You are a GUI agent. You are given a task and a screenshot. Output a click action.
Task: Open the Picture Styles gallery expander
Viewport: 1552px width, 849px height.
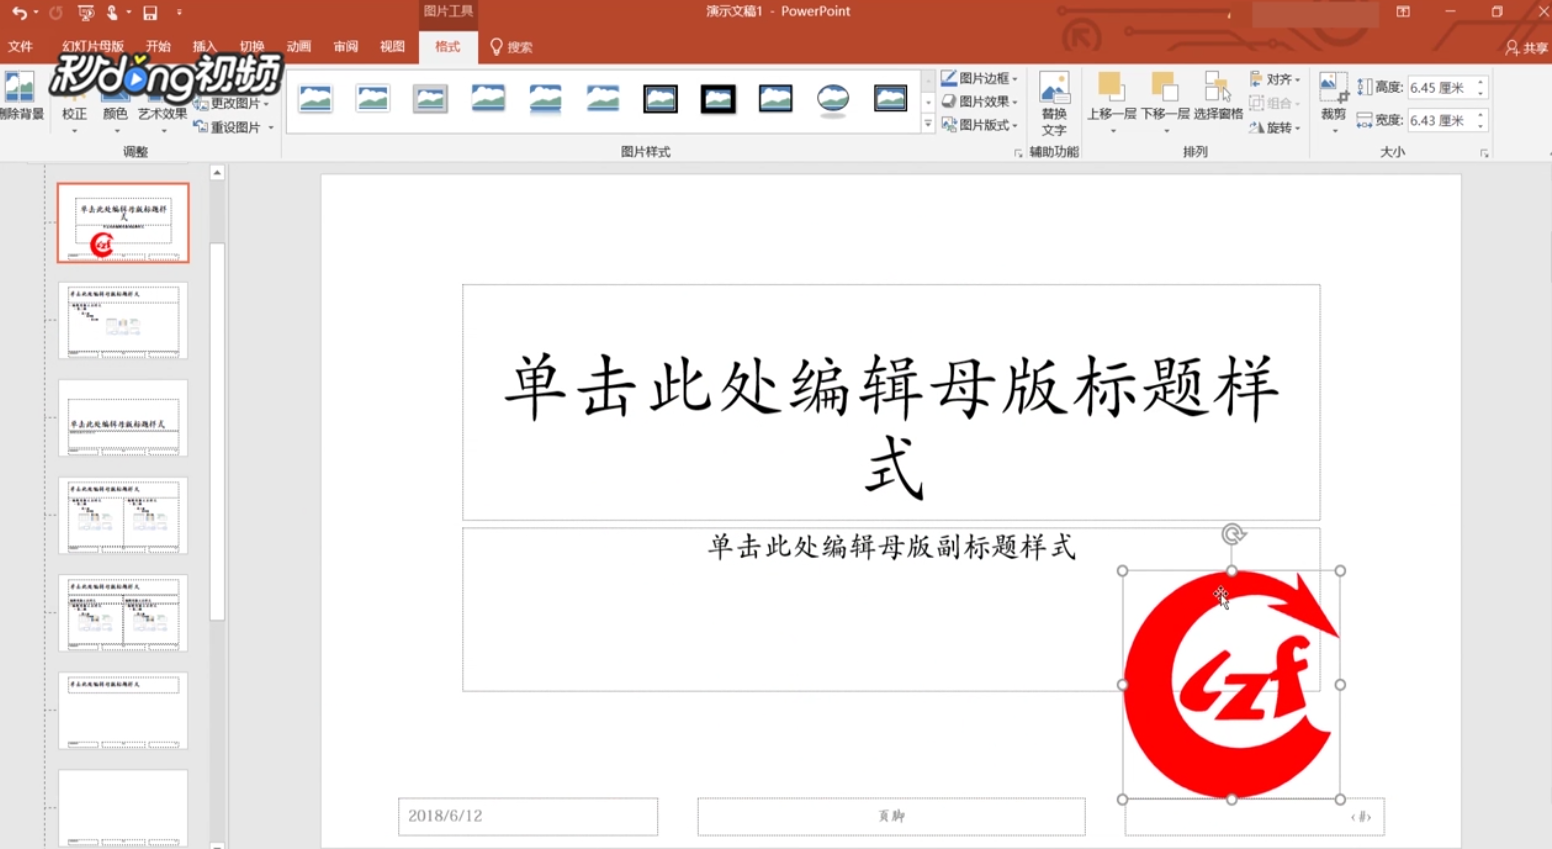pyautogui.click(x=928, y=124)
